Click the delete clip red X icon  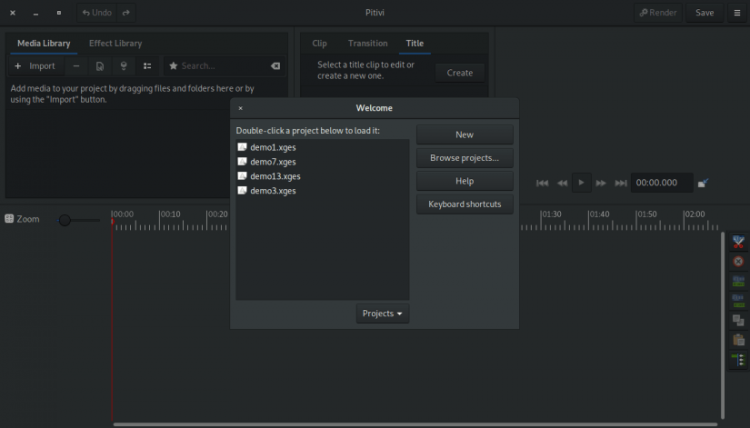[x=738, y=262]
